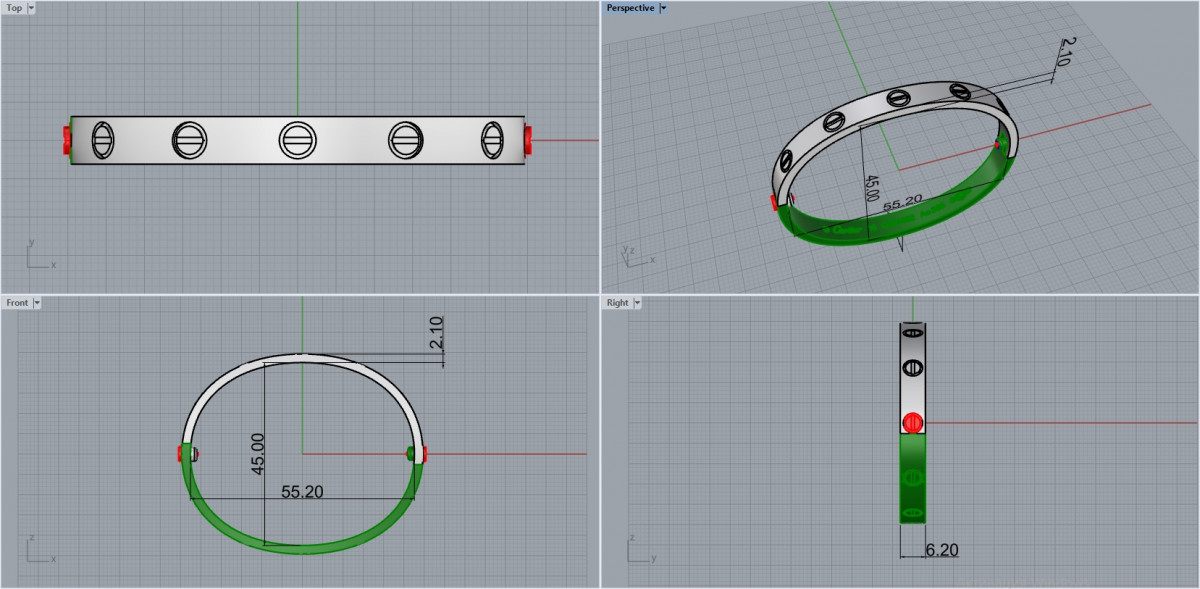Select the 2.10 dimension text in Front view
Image resolution: width=1200 pixels, height=589 pixels.
coord(436,332)
